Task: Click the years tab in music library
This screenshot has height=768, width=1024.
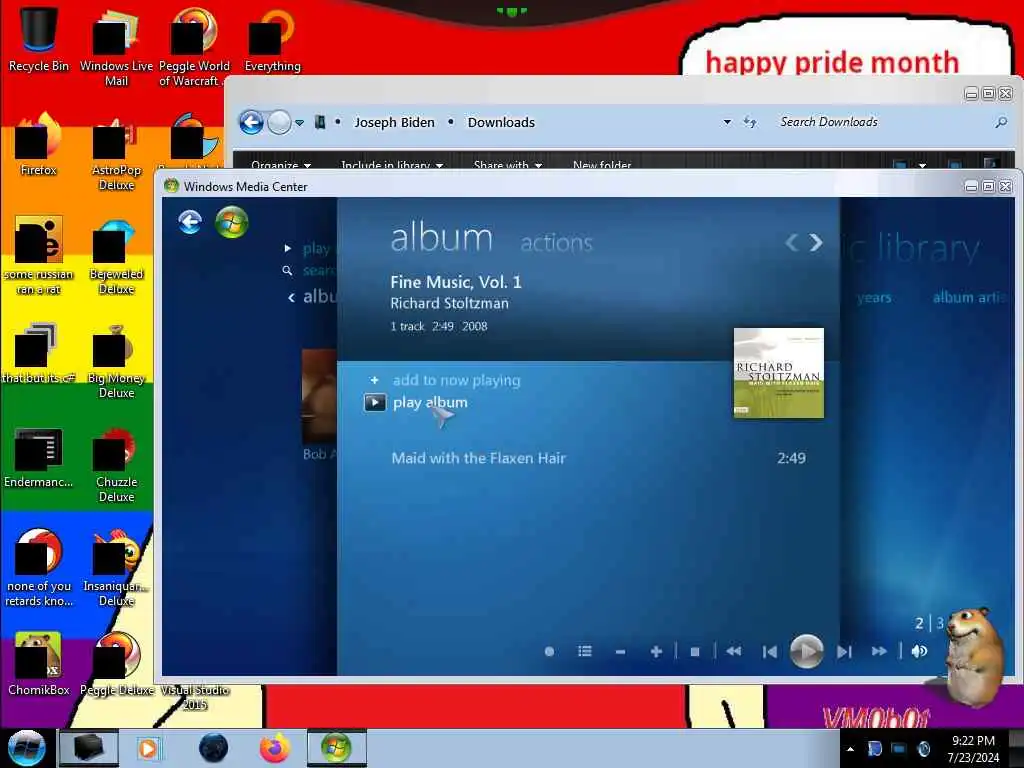Action: (x=874, y=298)
